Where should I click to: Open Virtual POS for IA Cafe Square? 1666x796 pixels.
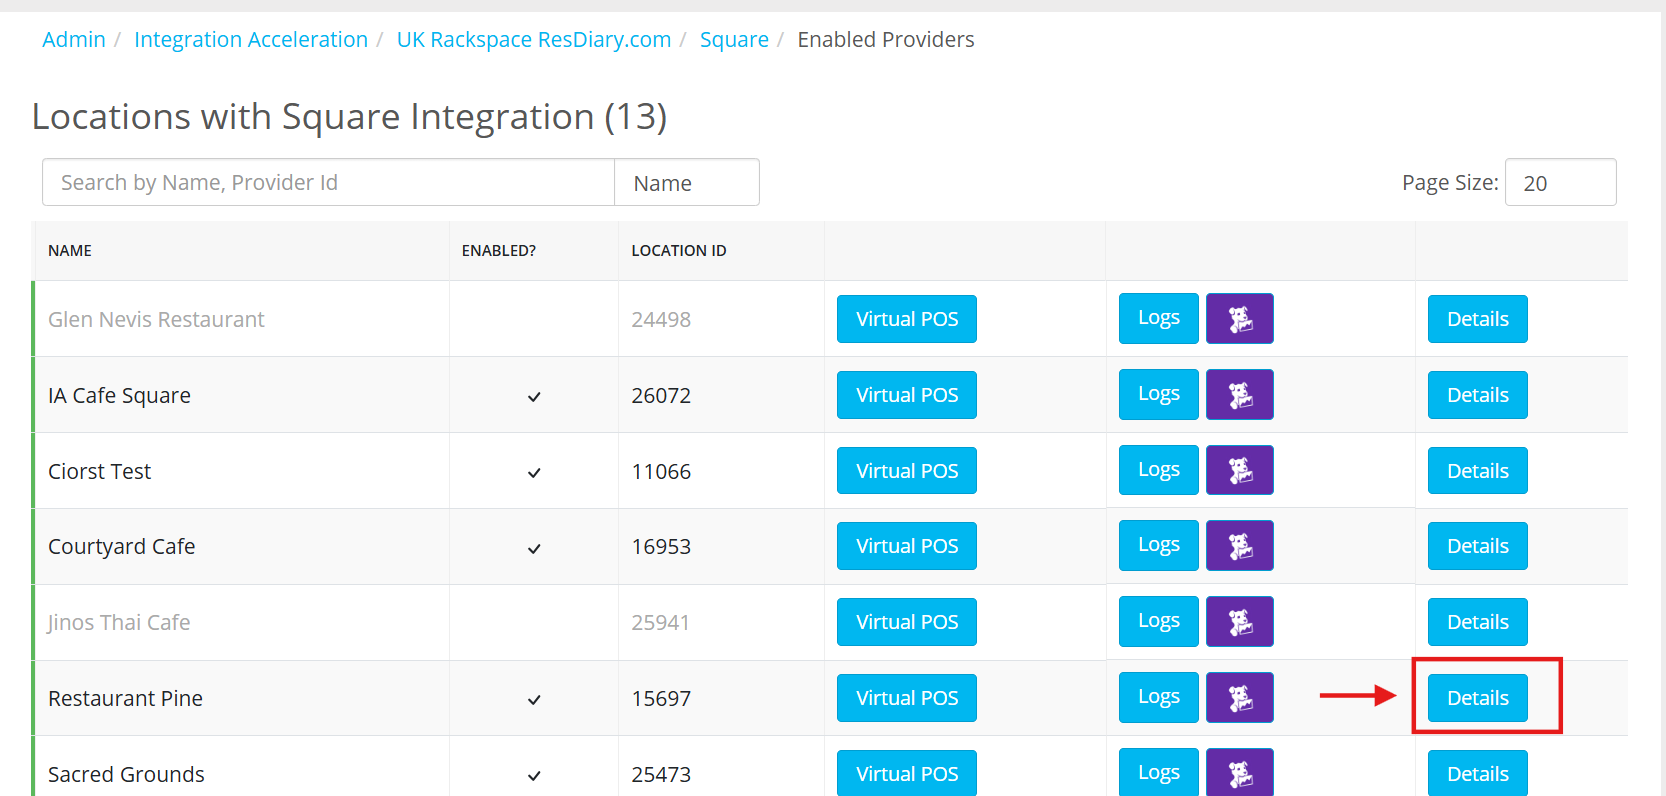pos(907,395)
